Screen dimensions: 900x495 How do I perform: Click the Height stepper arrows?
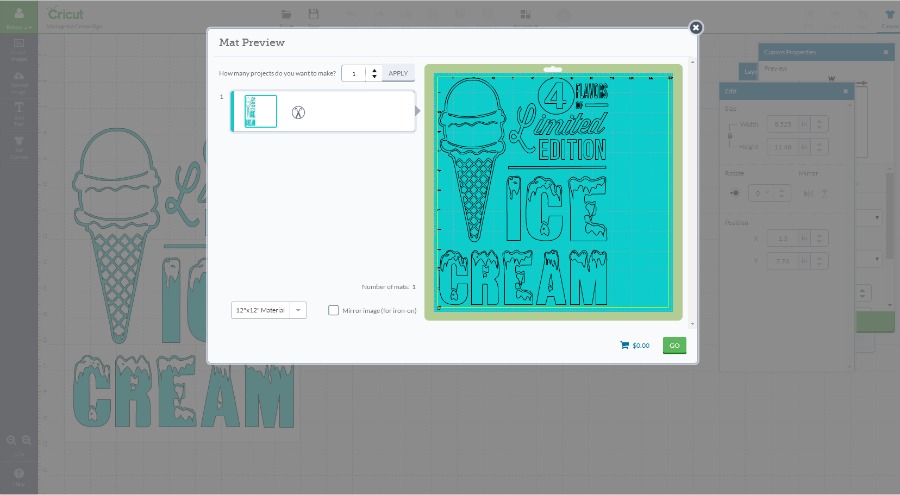(x=819, y=147)
